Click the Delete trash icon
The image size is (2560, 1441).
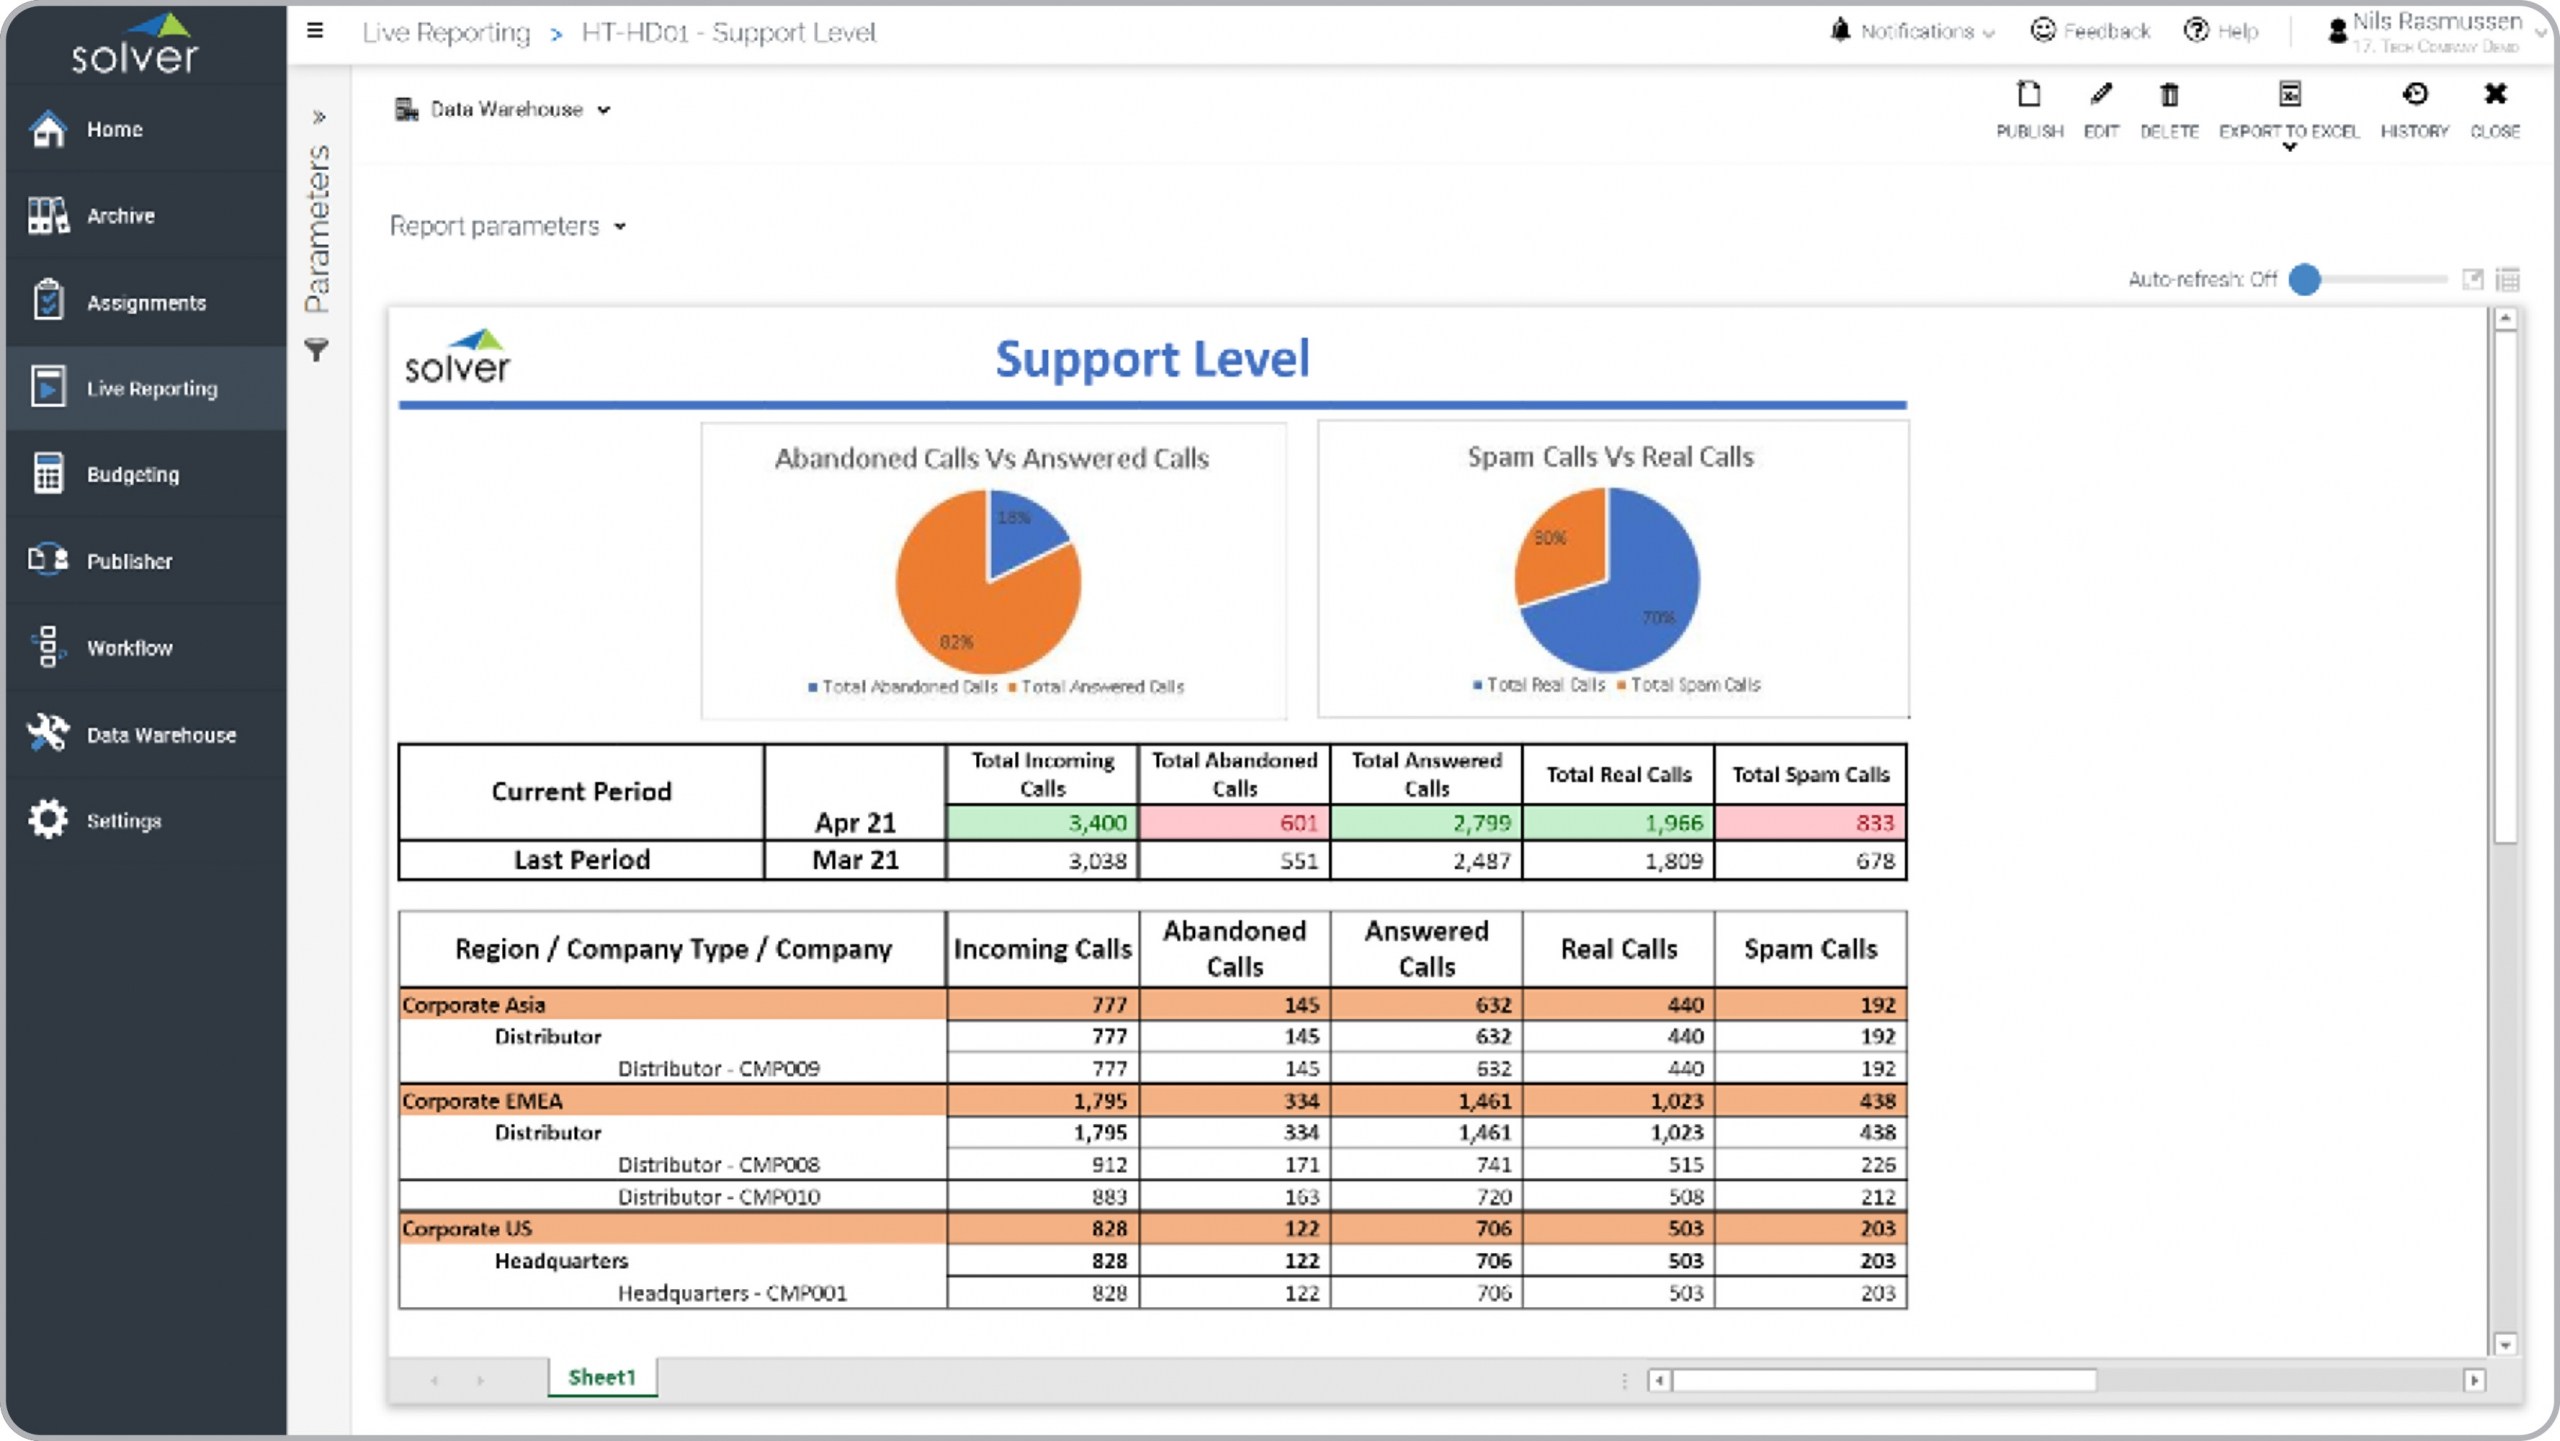pos(2168,96)
